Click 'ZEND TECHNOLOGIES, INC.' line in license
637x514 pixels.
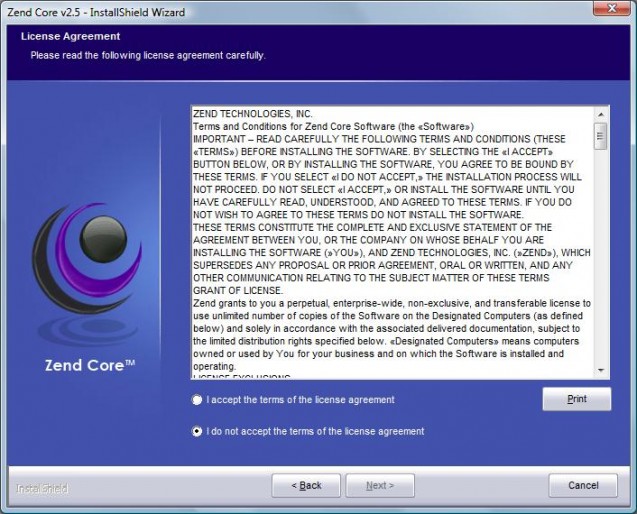pyautogui.click(x=252, y=114)
